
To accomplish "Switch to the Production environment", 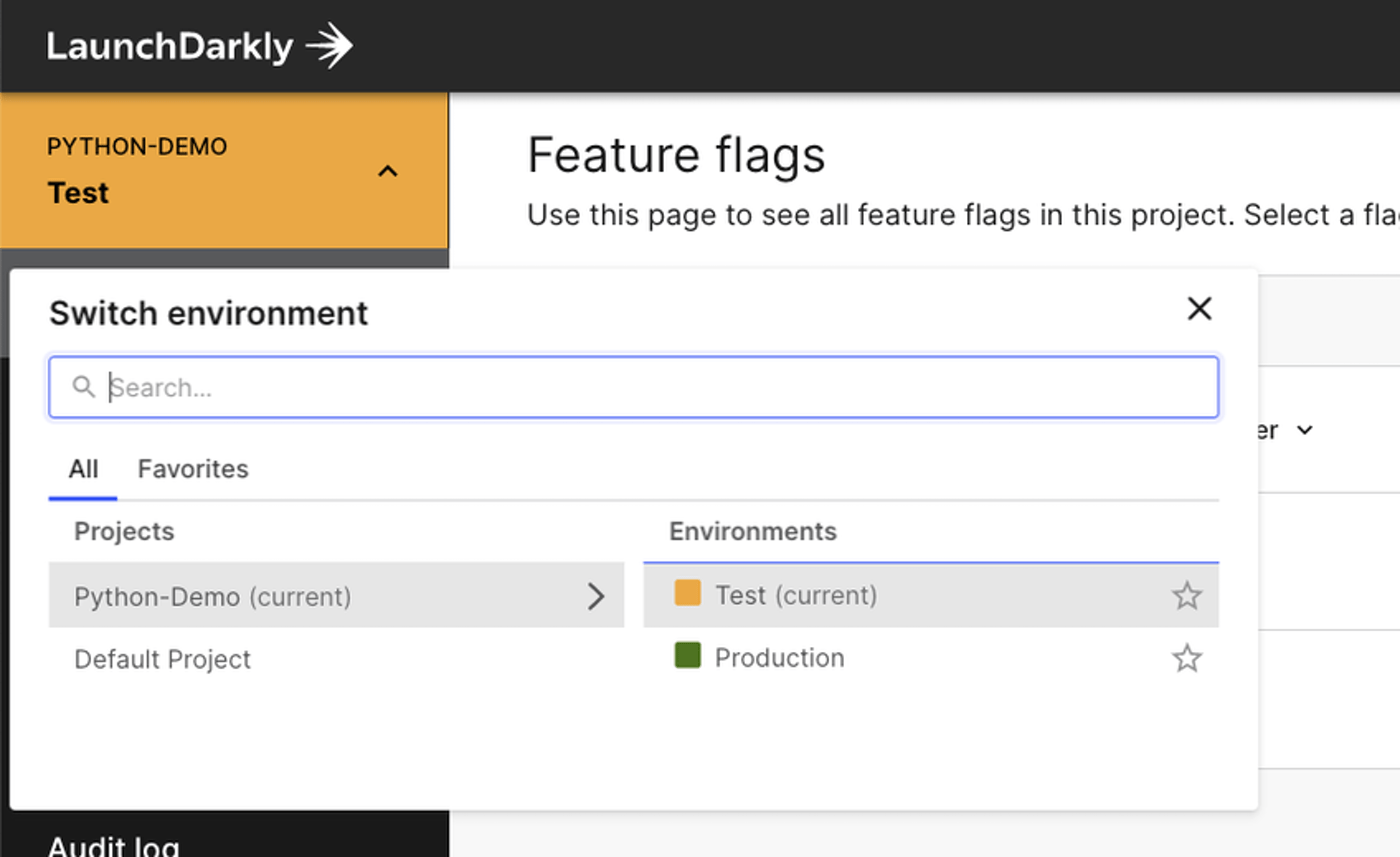I will 931,658.
